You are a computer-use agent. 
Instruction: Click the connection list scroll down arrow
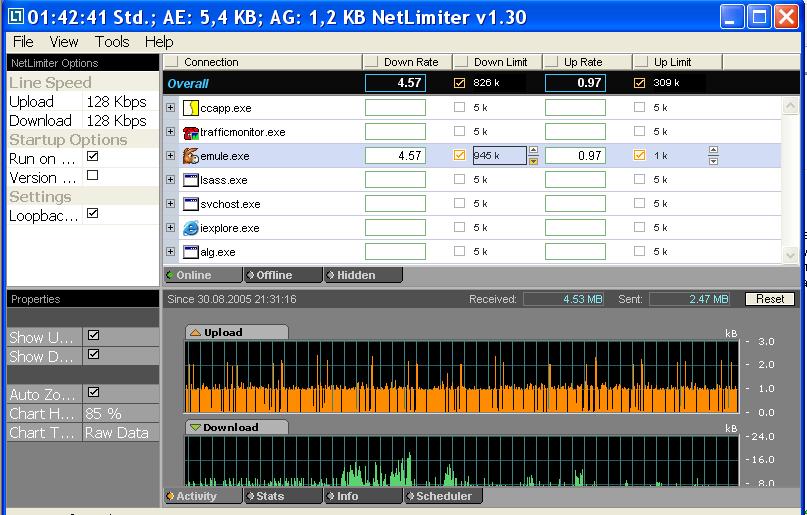click(x=790, y=255)
